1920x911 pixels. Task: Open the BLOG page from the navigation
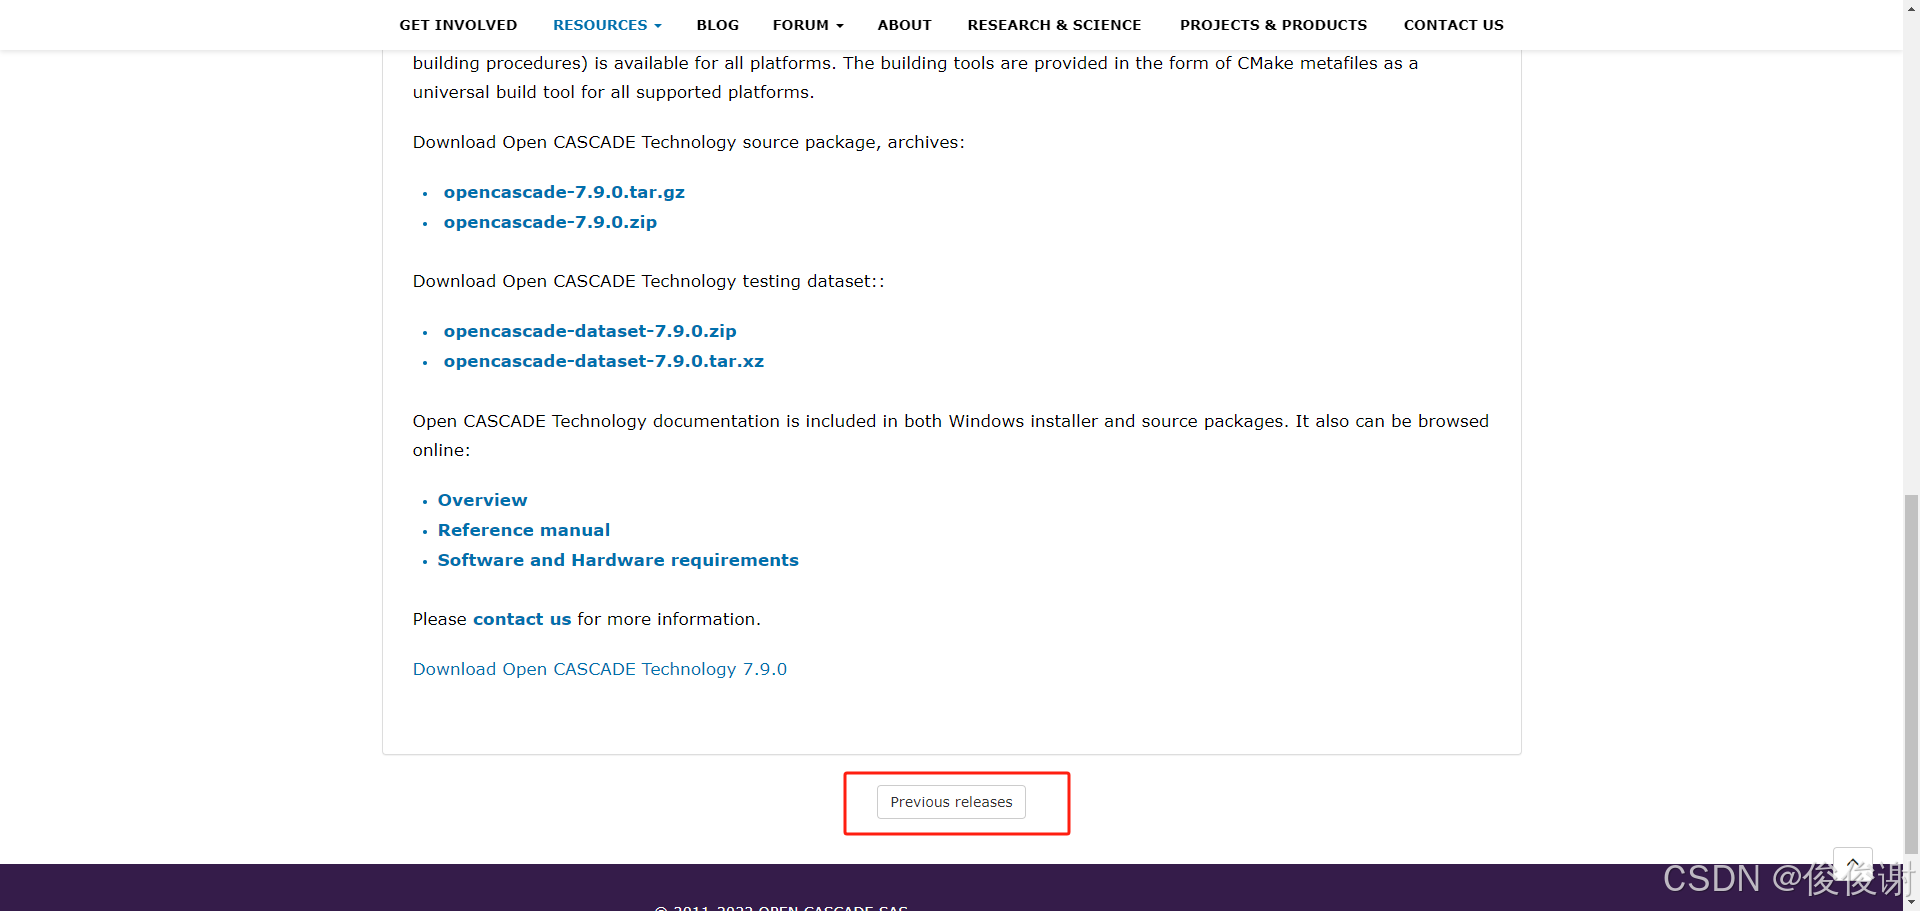[x=717, y=25]
